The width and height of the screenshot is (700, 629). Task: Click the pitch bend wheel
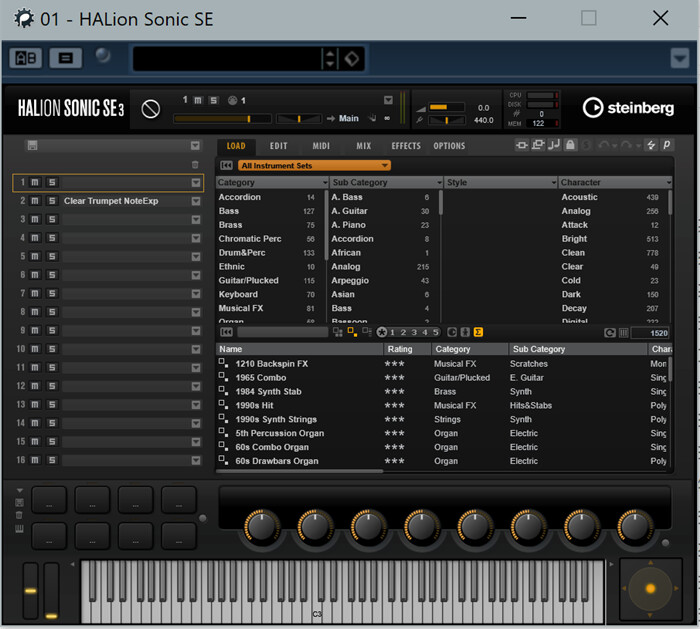point(31,591)
